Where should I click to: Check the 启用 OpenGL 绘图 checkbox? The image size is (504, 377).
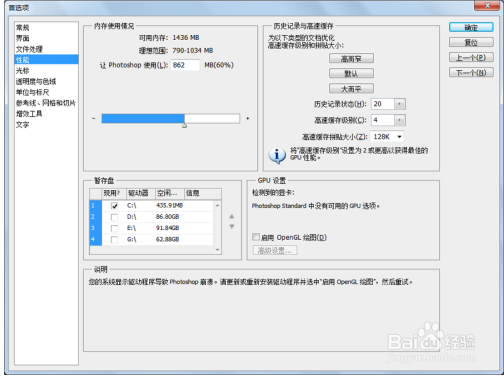pyautogui.click(x=256, y=237)
